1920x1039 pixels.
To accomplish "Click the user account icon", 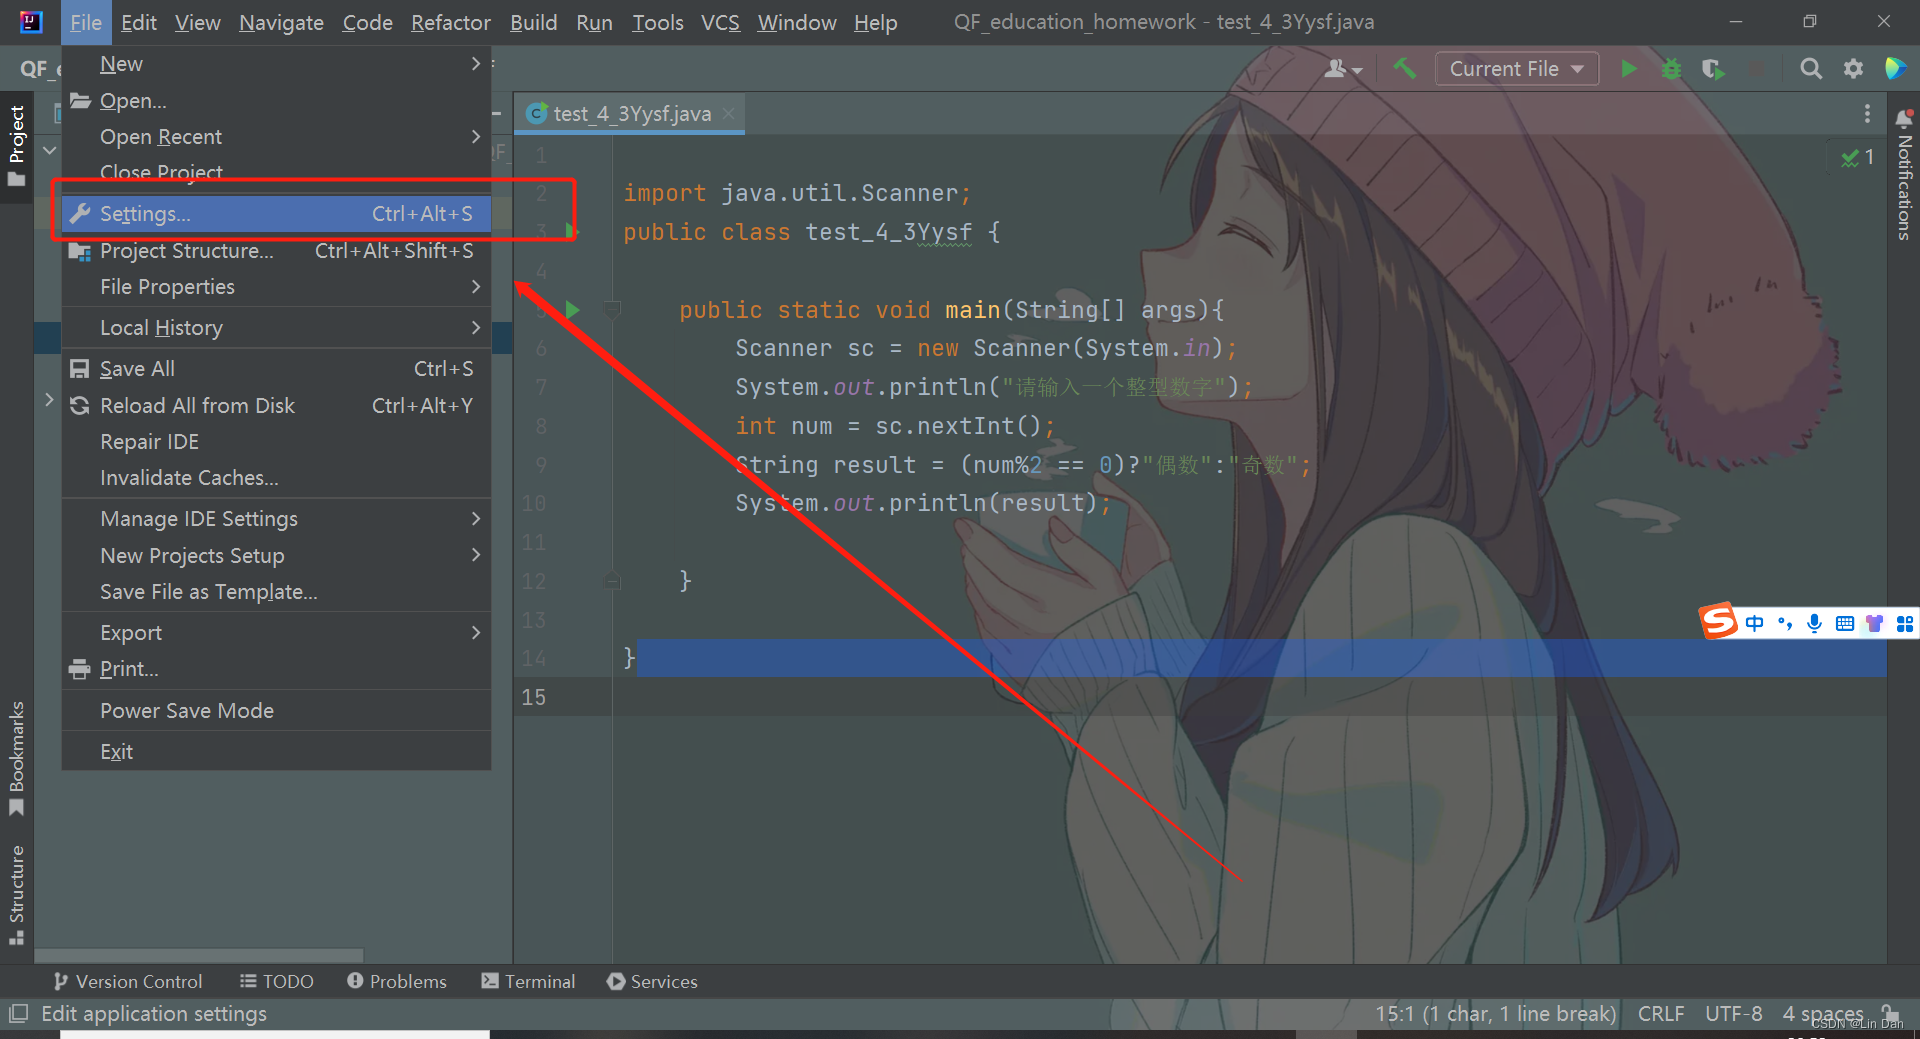I will click(1342, 69).
